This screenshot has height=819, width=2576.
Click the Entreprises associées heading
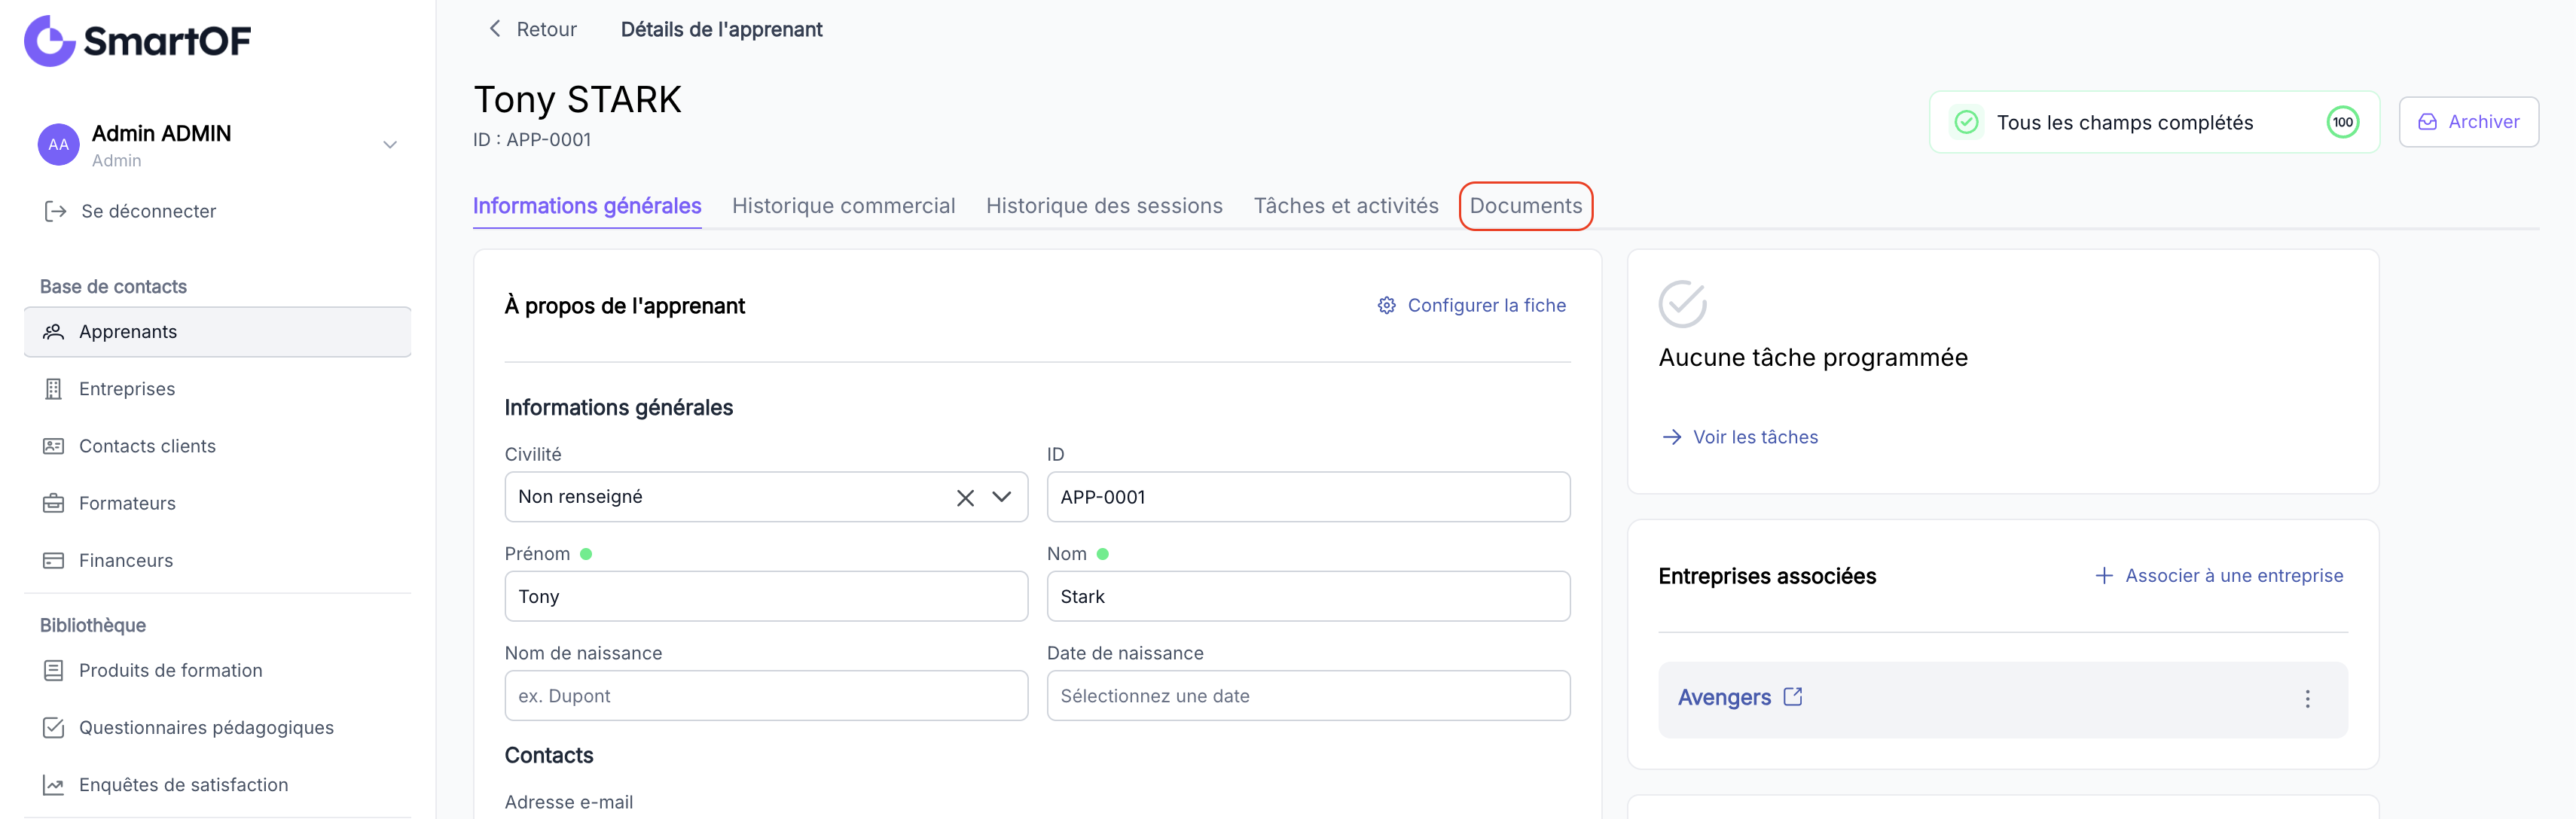[1767, 577]
